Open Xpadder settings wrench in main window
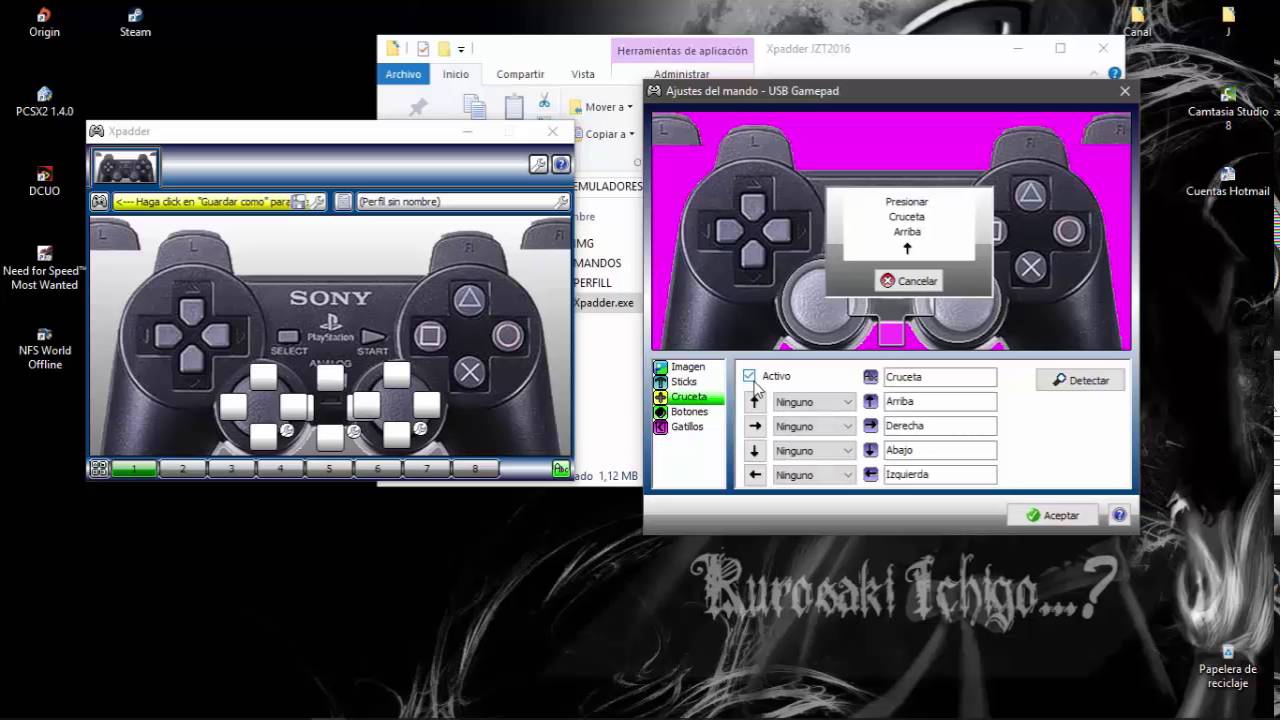Viewport: 1280px width, 720px height. coord(538,165)
